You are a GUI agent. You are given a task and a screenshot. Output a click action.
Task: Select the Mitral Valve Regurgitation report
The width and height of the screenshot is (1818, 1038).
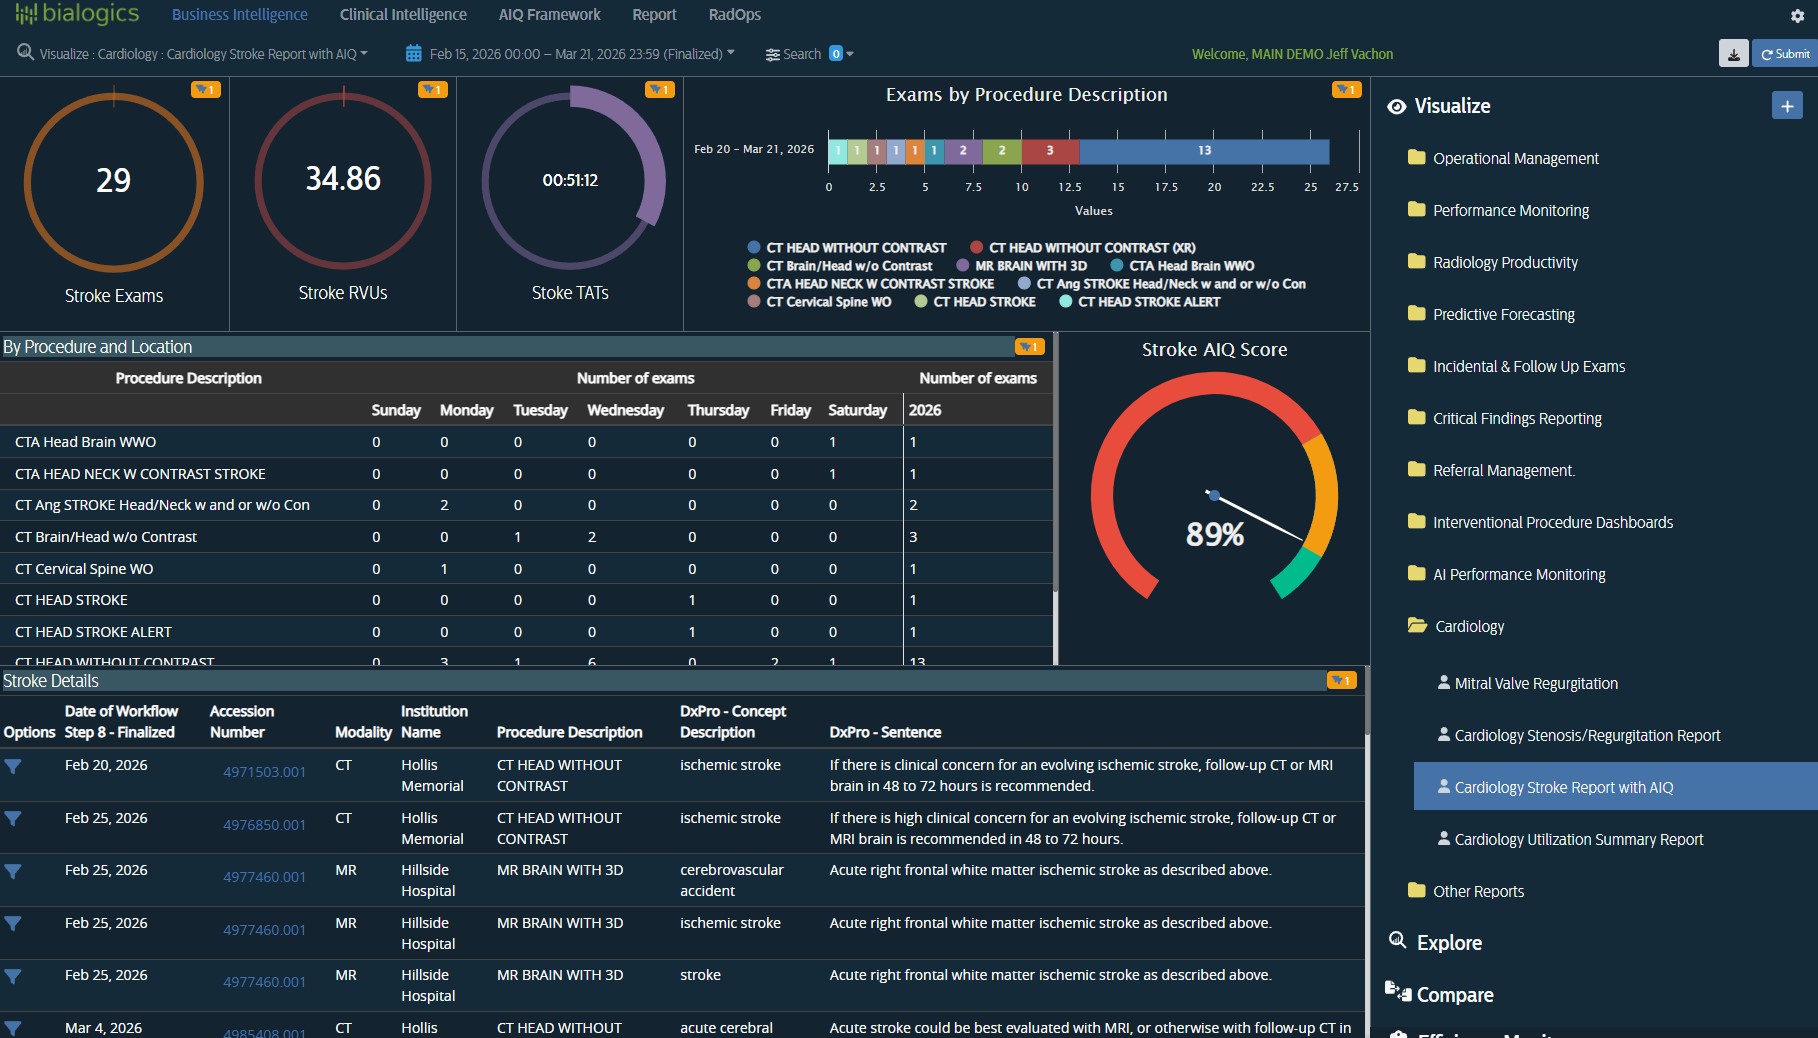pyautogui.click(x=1536, y=683)
